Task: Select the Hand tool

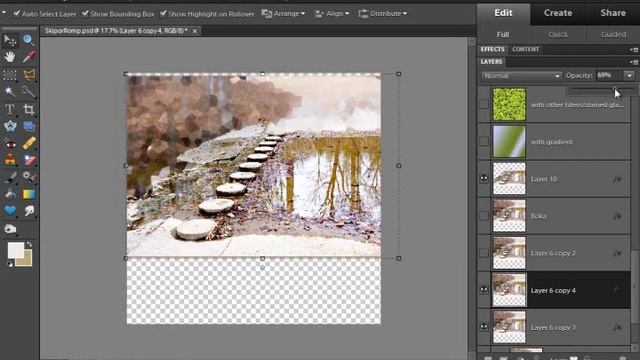Action: click(x=10, y=57)
